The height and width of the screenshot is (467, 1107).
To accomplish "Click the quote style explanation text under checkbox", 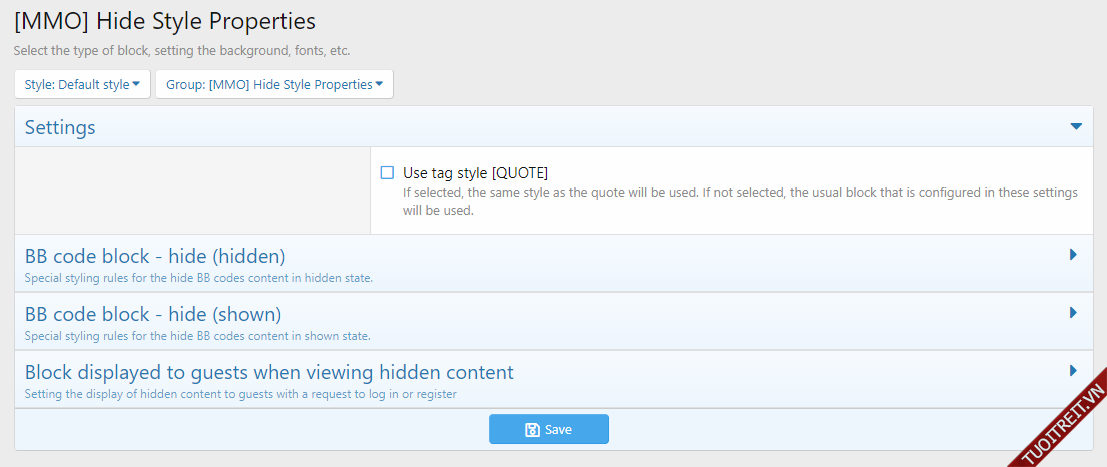I will [740, 201].
